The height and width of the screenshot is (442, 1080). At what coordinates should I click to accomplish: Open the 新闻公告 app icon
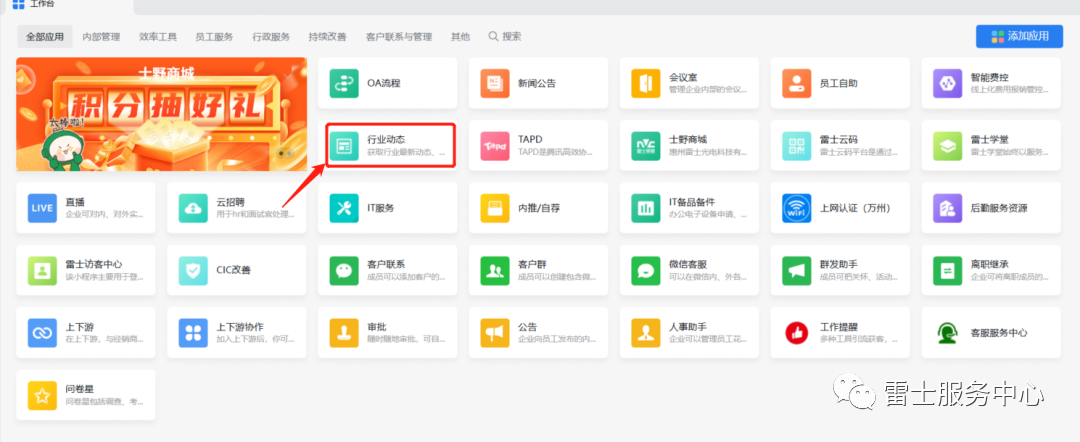[493, 83]
